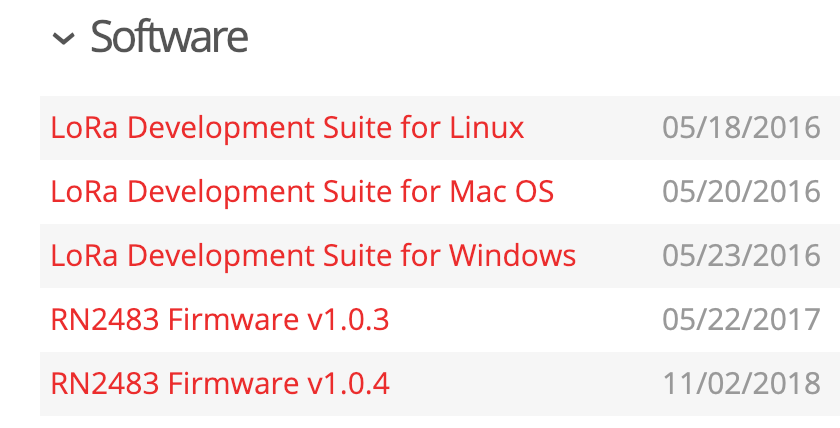Image resolution: width=840 pixels, height=428 pixels.
Task: Open LoRa Development Suite for Linux
Action: pos(287,128)
